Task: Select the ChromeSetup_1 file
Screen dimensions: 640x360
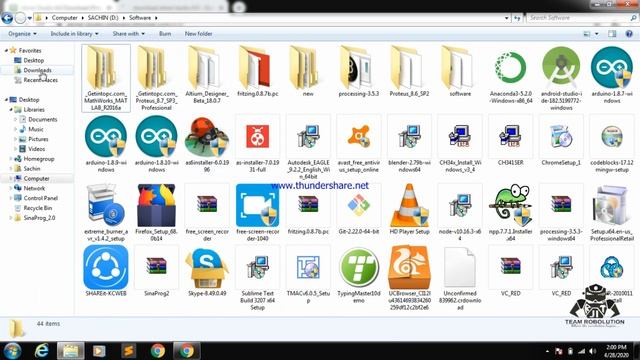Action: pyautogui.click(x=561, y=140)
